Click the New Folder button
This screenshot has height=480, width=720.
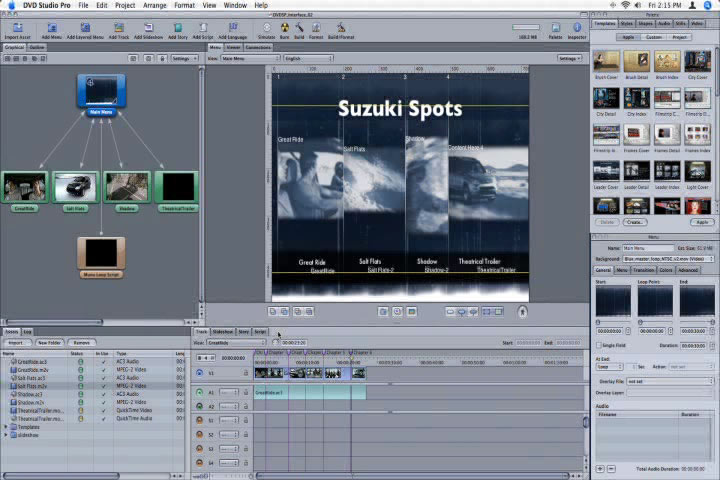49,343
